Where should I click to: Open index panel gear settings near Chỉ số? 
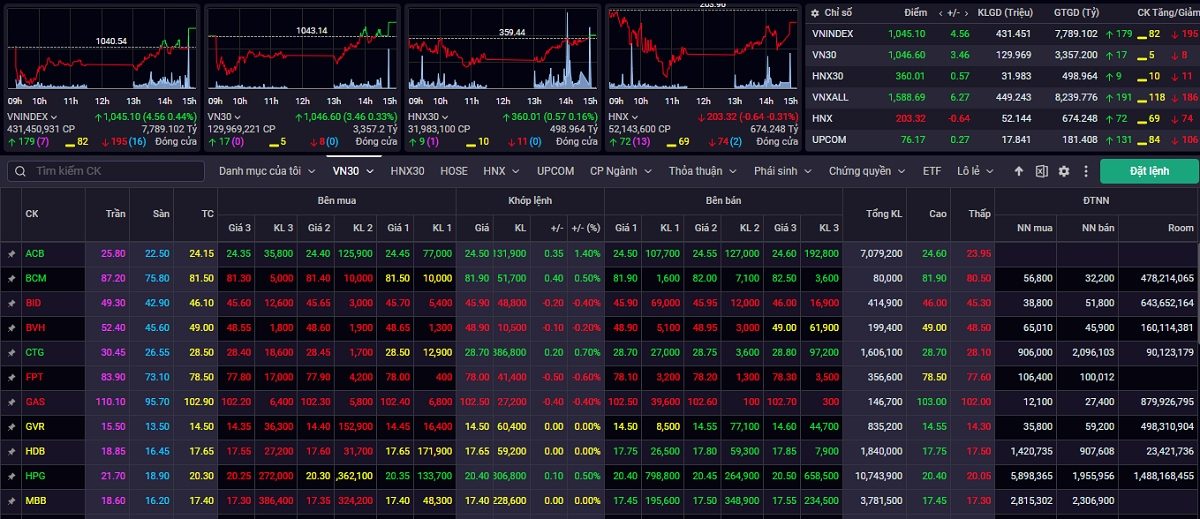click(x=813, y=12)
